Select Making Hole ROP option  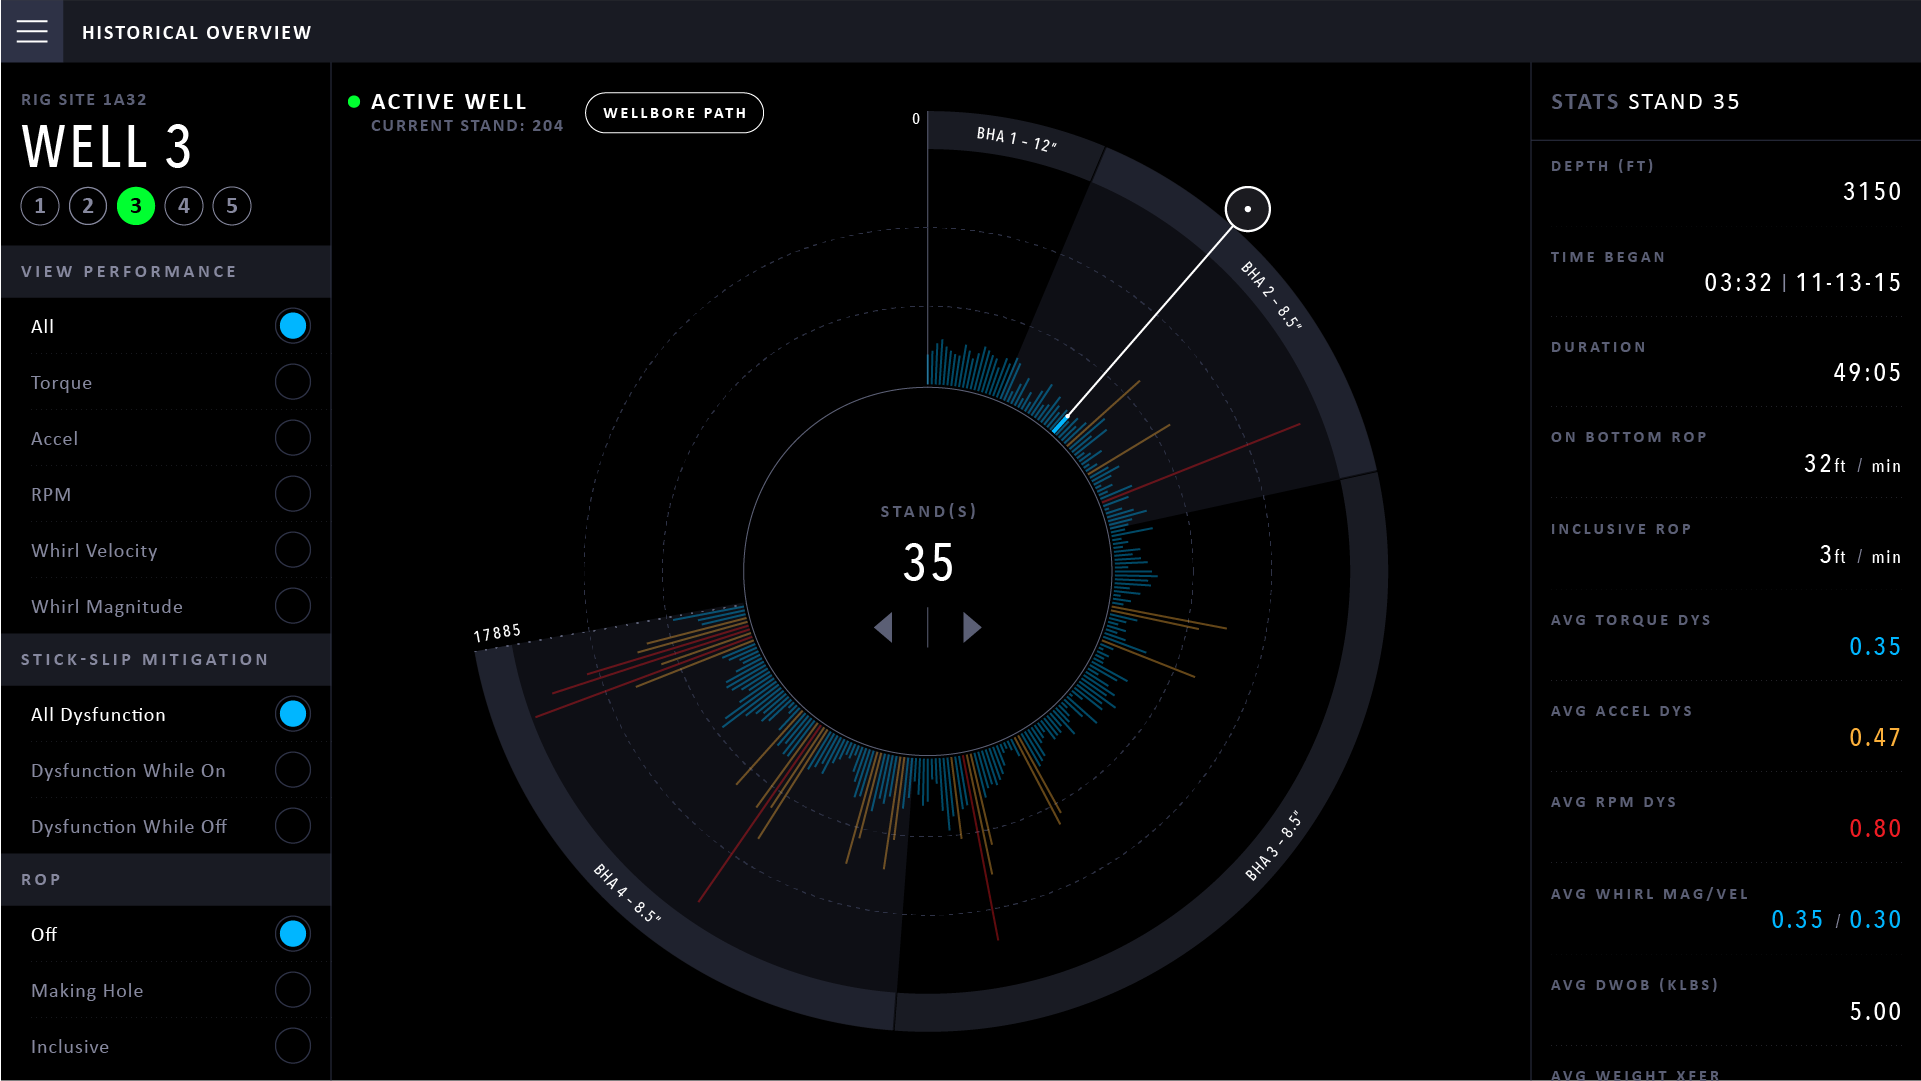[292, 990]
